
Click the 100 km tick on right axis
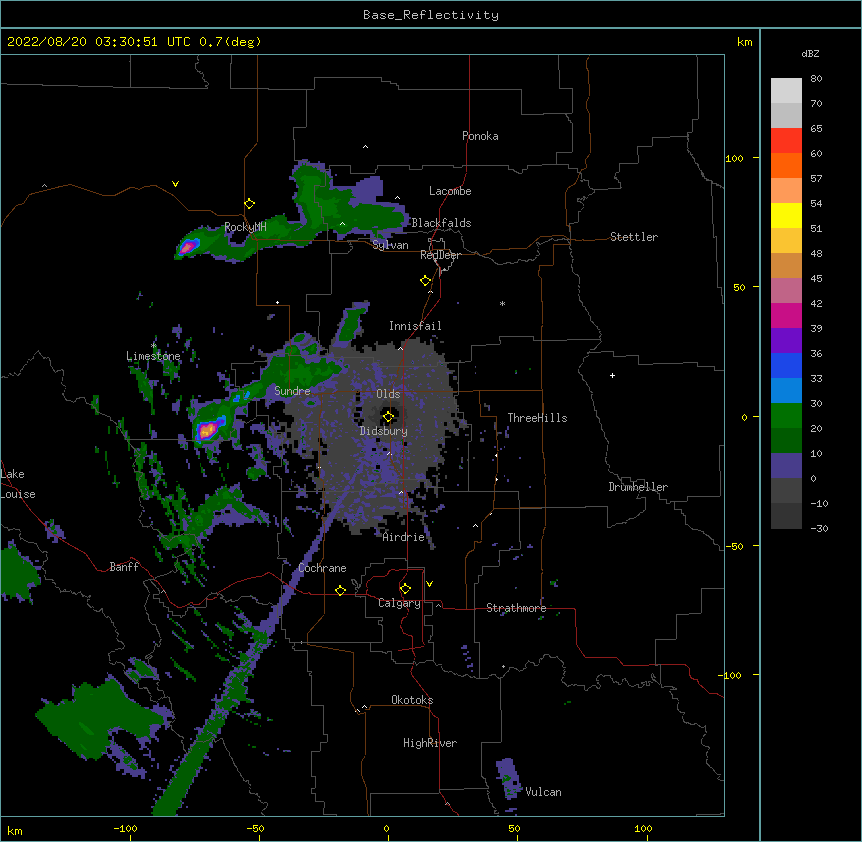pyautogui.click(x=734, y=158)
